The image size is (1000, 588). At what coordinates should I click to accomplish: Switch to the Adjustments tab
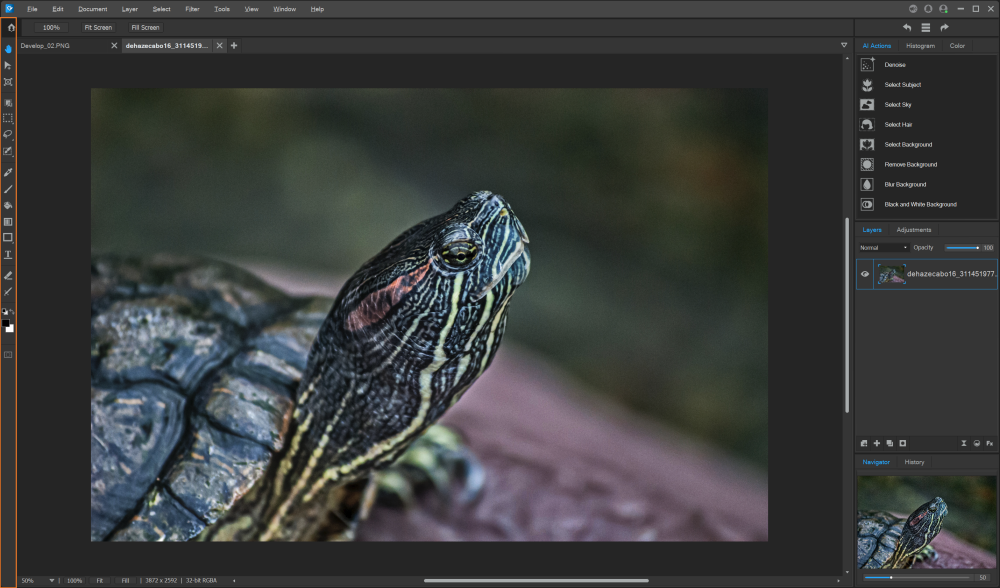[914, 230]
